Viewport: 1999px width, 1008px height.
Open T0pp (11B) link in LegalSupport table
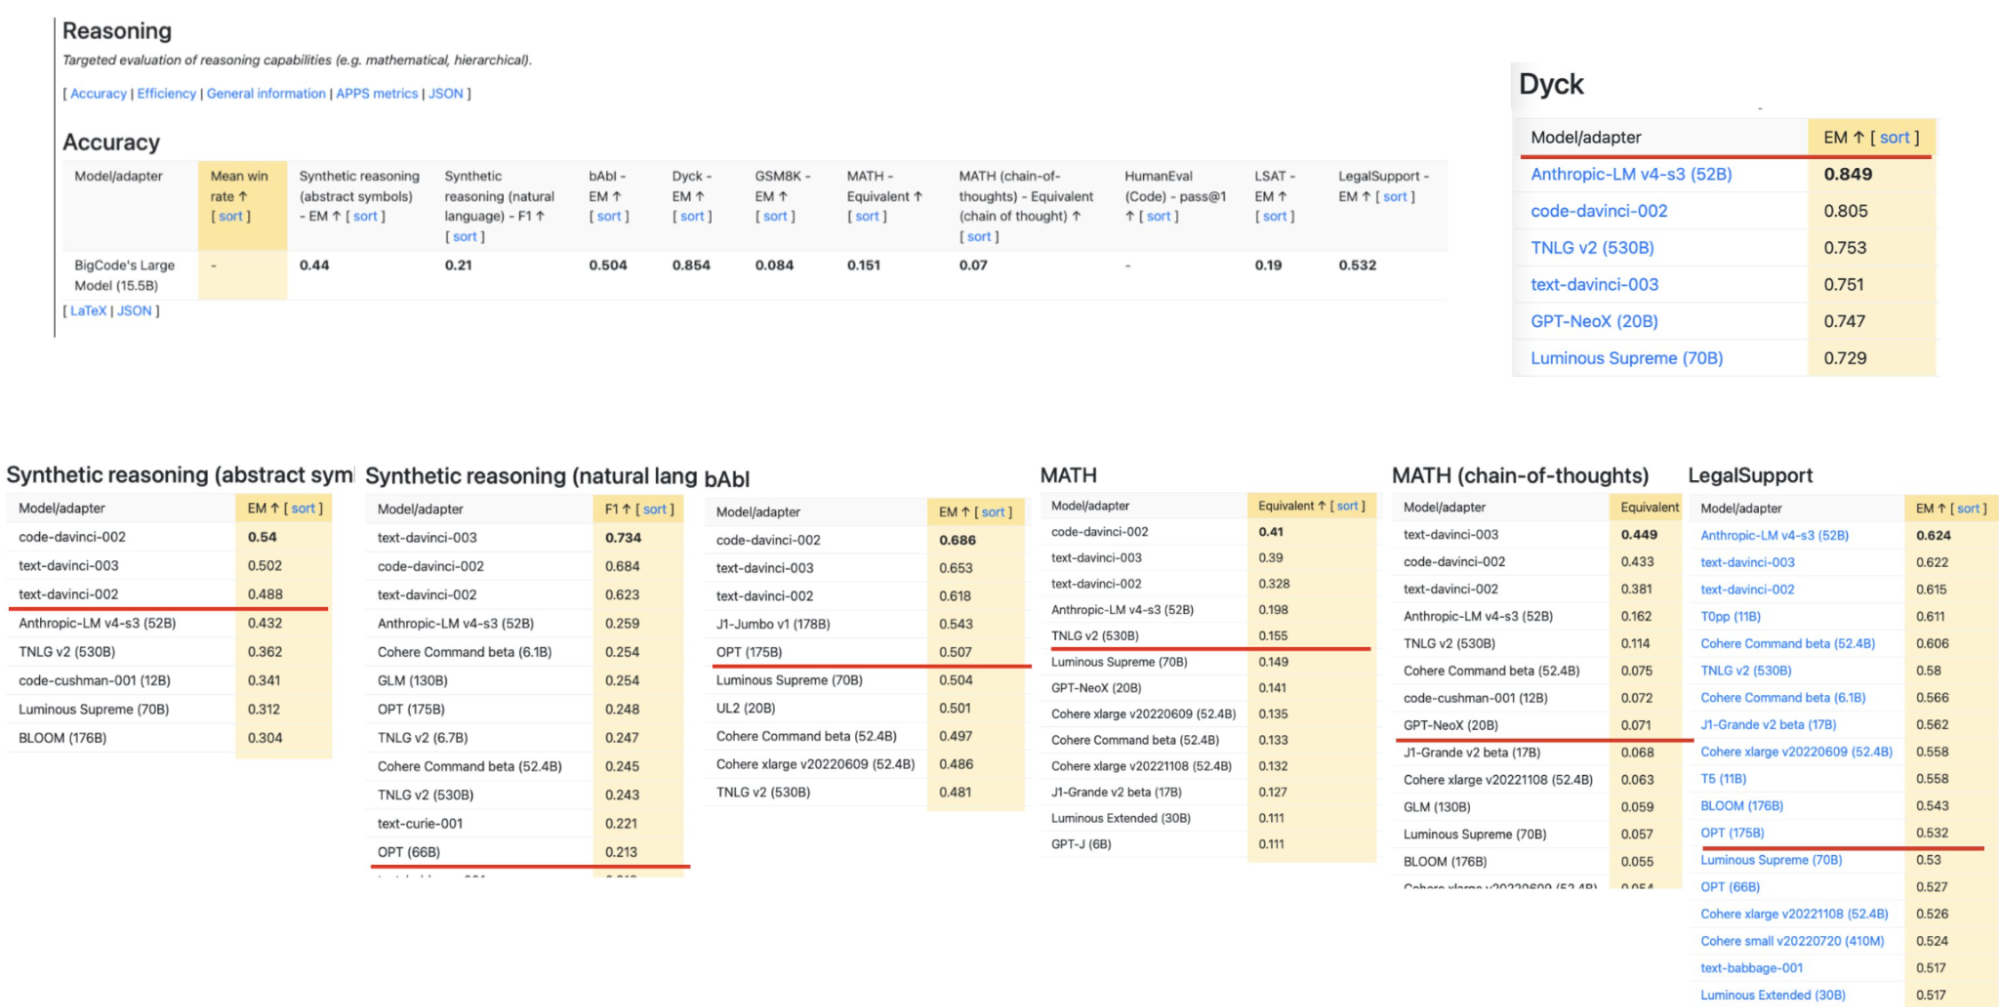click(1730, 617)
